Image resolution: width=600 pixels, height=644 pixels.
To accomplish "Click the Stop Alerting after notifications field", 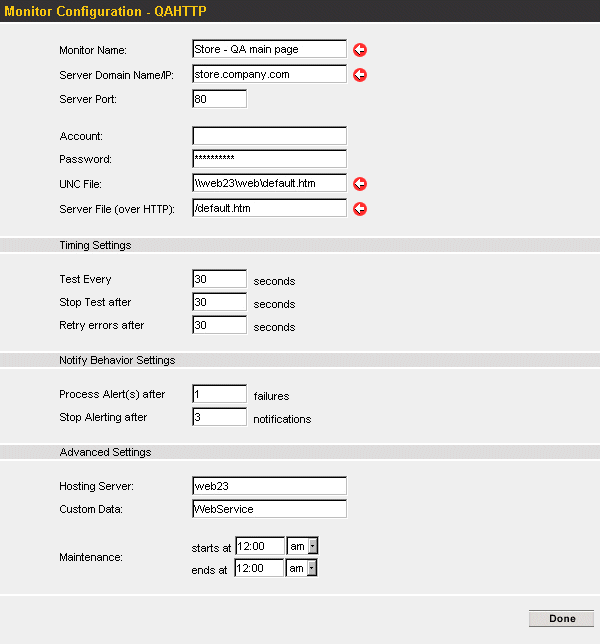I will click(x=219, y=417).
